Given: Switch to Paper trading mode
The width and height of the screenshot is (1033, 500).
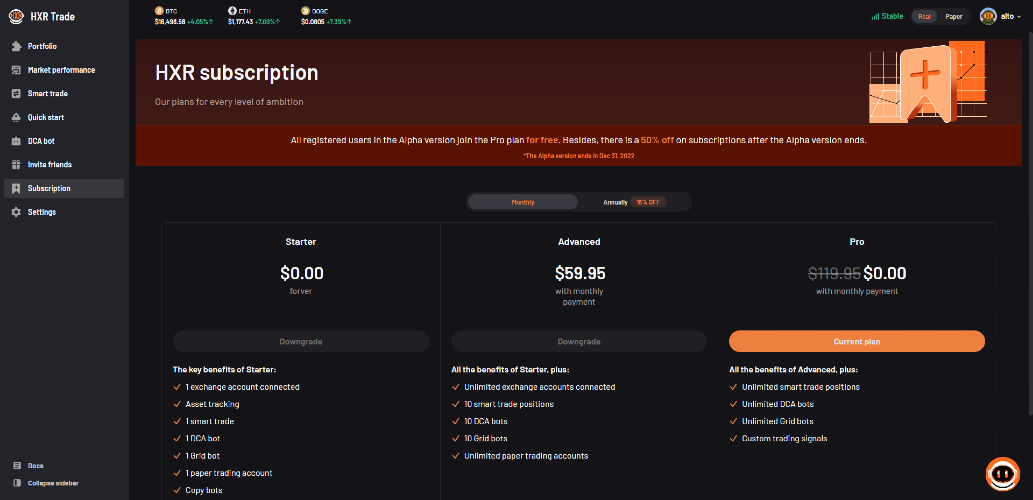Looking at the screenshot, I should tap(953, 16).
